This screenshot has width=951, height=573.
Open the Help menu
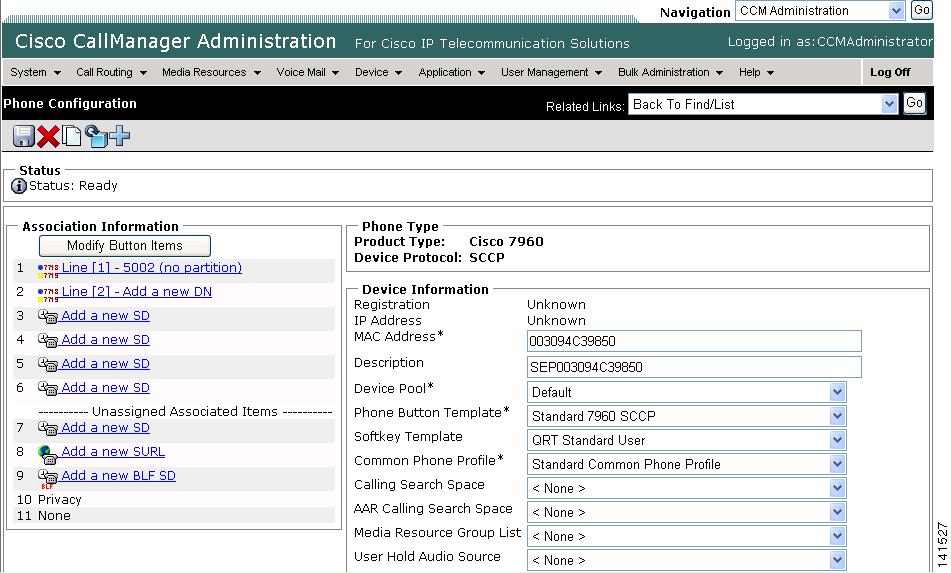[756, 72]
